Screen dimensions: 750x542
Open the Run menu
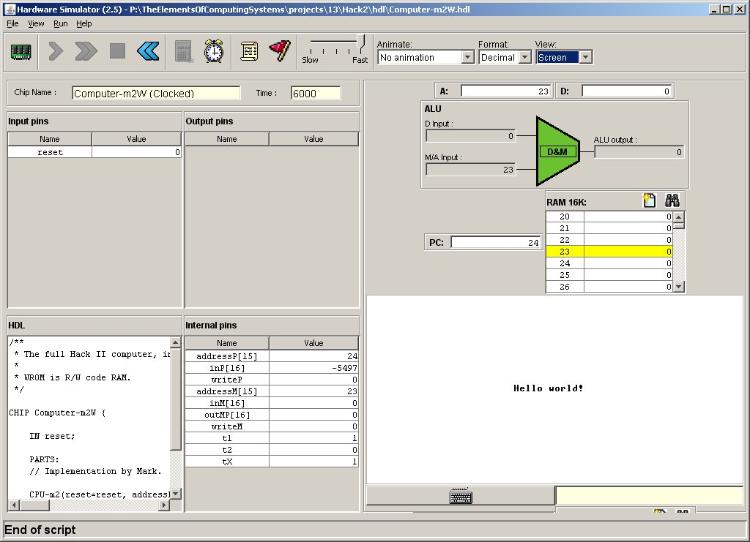tap(60, 23)
